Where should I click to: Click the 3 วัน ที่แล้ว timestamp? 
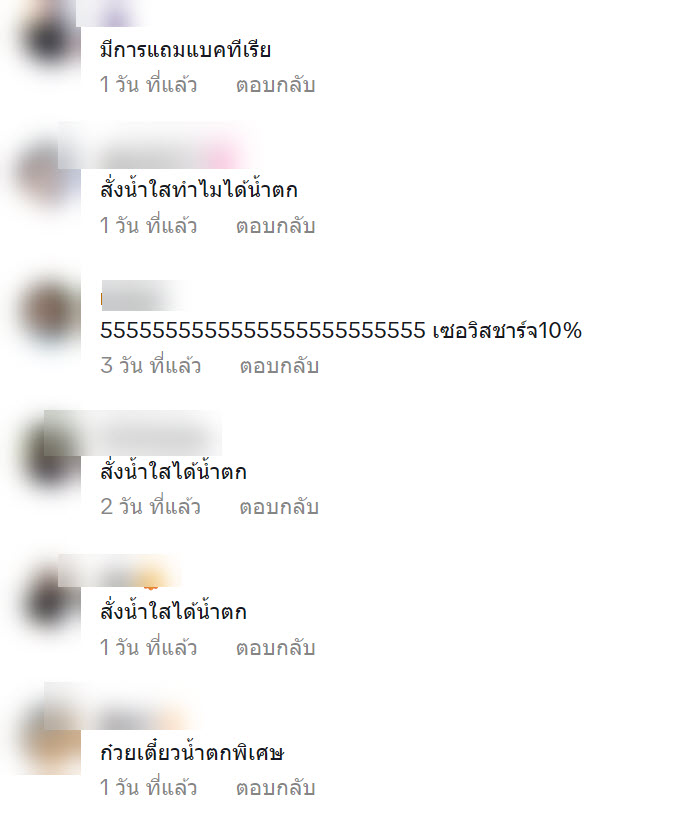[x=151, y=365]
